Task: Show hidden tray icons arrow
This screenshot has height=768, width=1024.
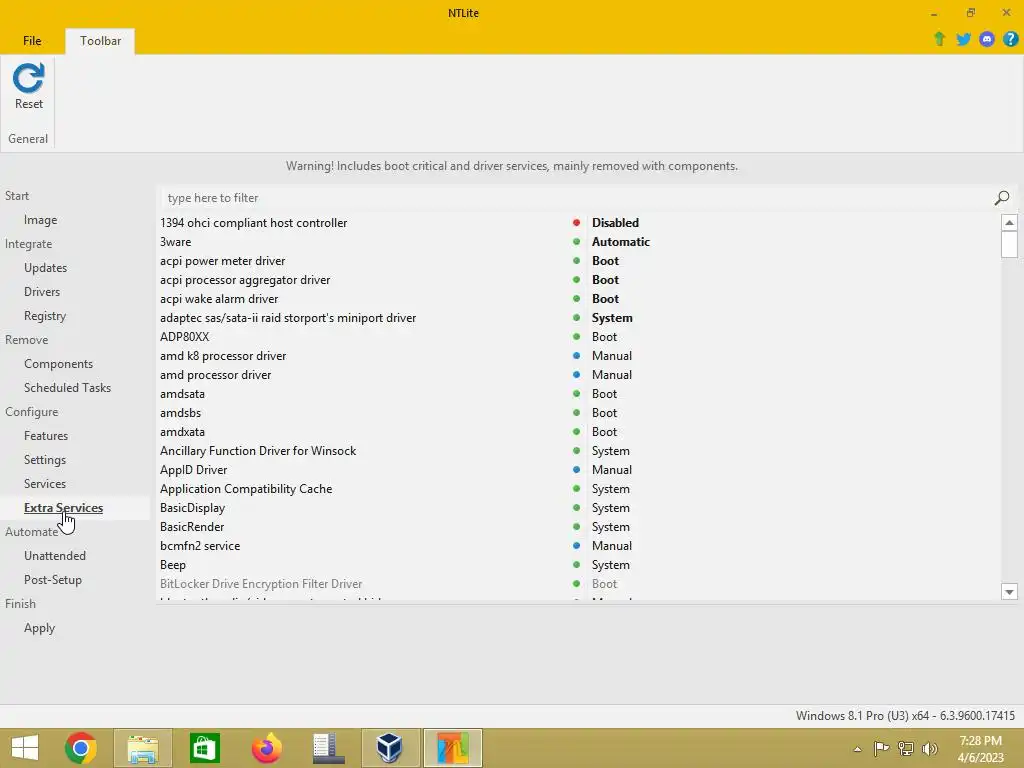Action: coord(857,749)
